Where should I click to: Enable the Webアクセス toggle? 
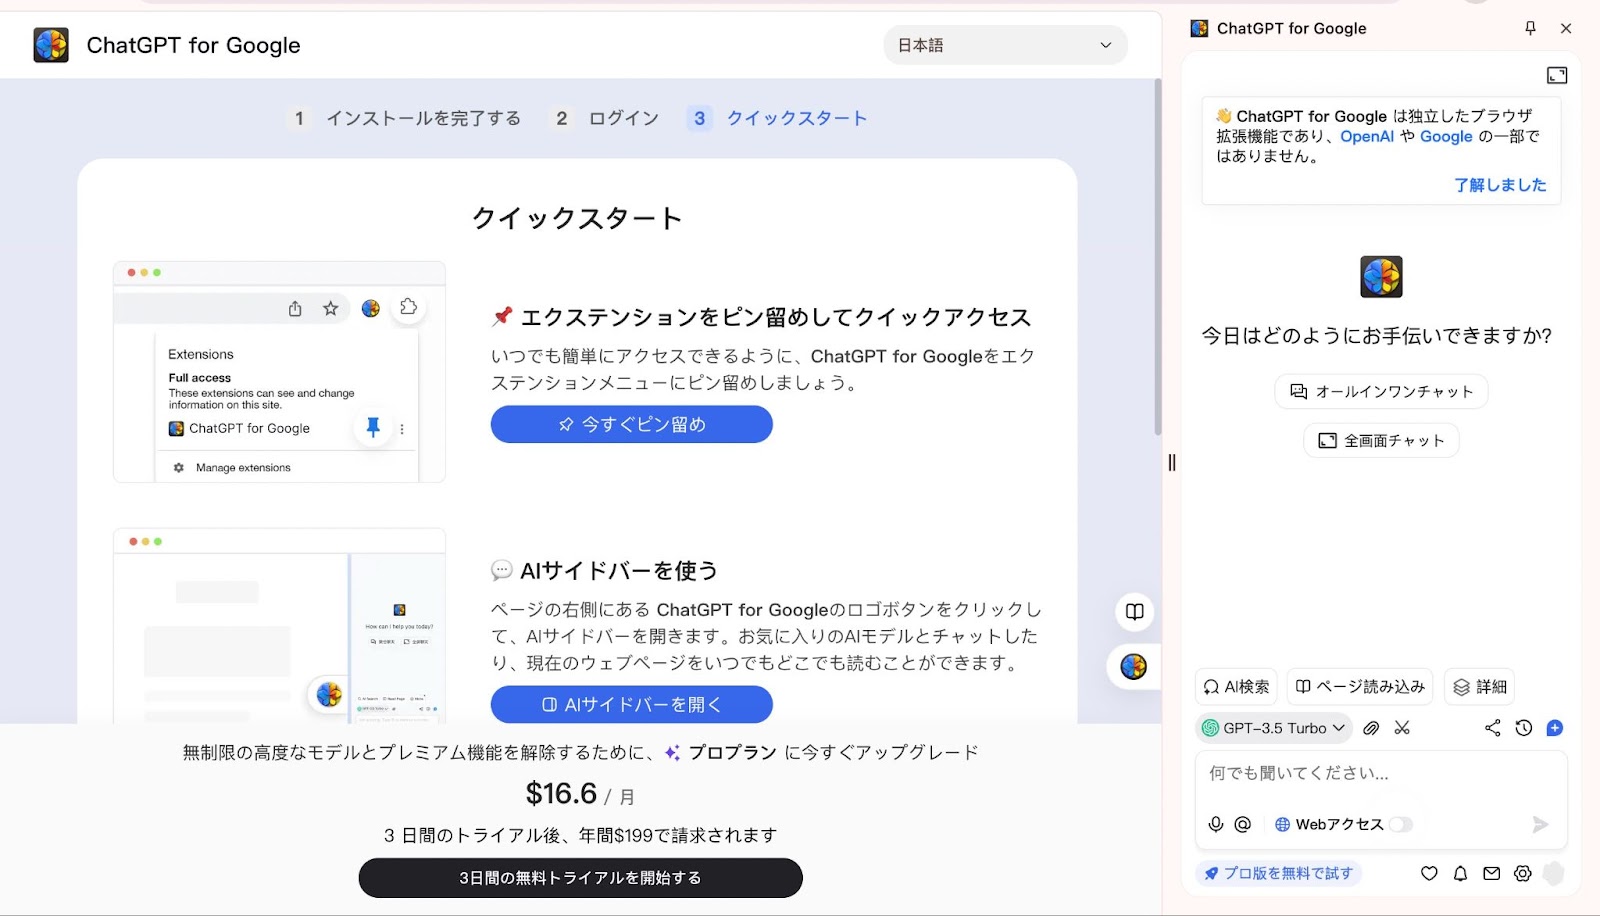(x=1400, y=824)
